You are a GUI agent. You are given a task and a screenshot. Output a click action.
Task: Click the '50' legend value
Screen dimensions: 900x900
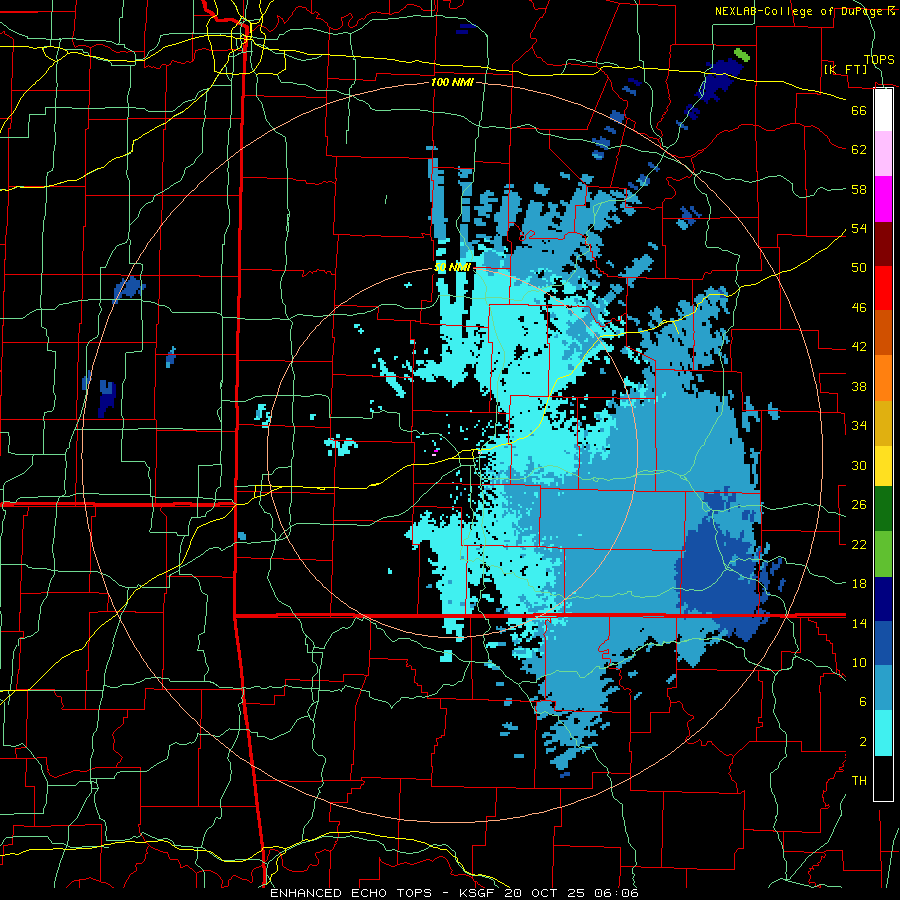coord(859,267)
